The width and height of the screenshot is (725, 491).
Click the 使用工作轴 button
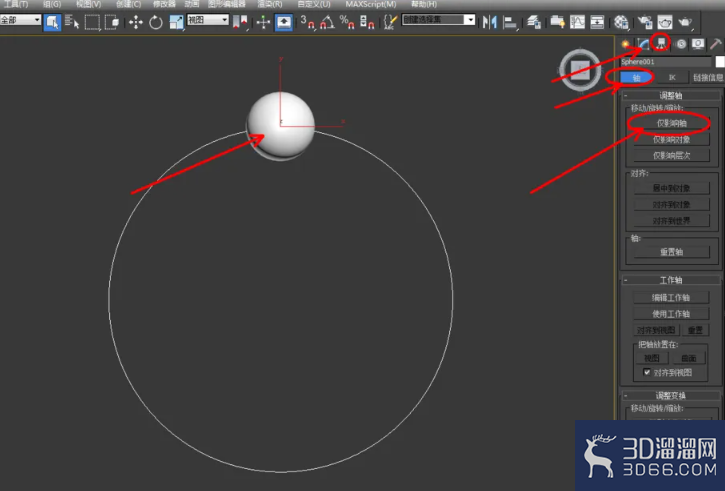(671, 314)
